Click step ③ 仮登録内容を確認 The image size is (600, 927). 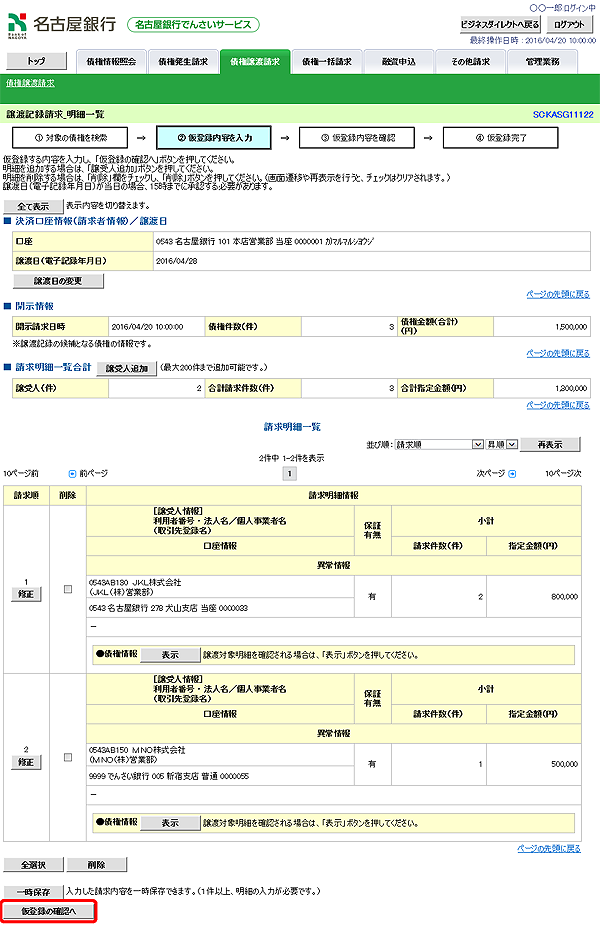[357, 138]
